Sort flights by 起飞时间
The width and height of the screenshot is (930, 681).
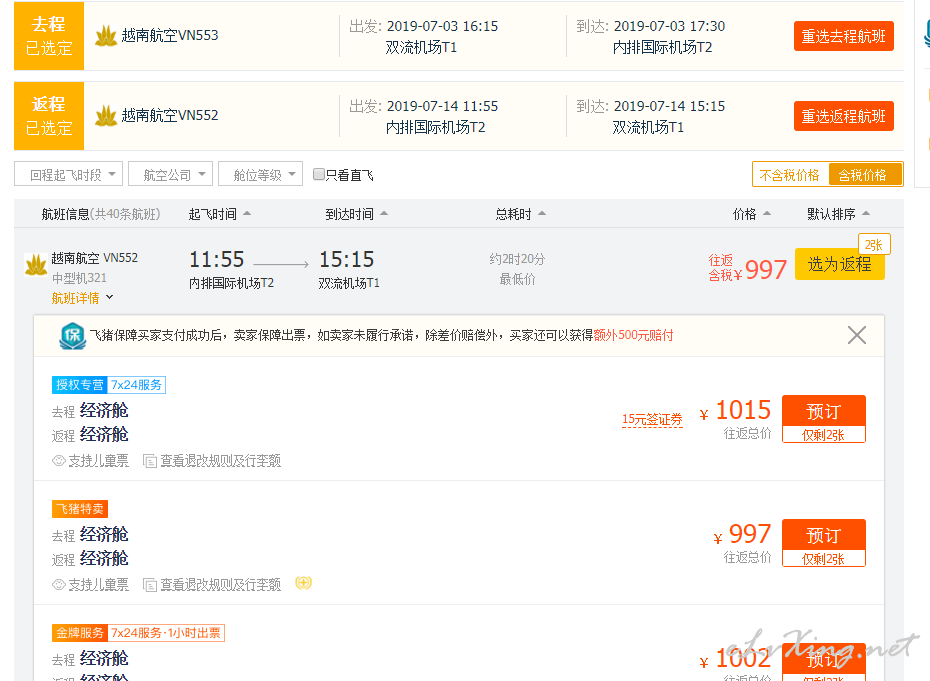(219, 214)
